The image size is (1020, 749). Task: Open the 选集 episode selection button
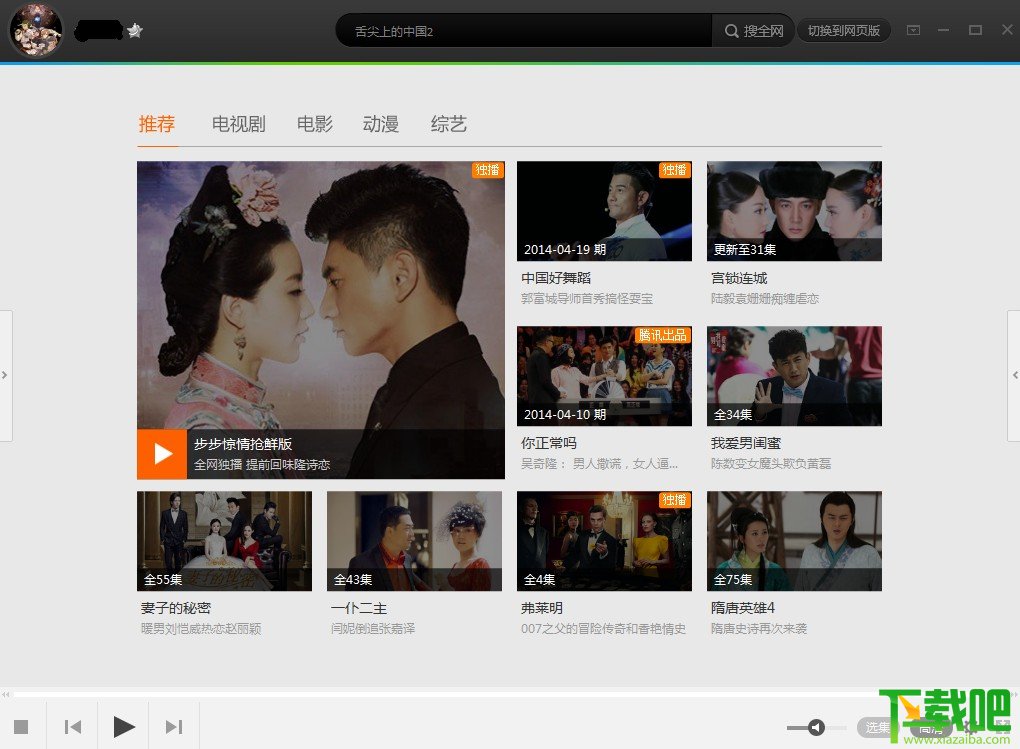pyautogui.click(x=876, y=727)
